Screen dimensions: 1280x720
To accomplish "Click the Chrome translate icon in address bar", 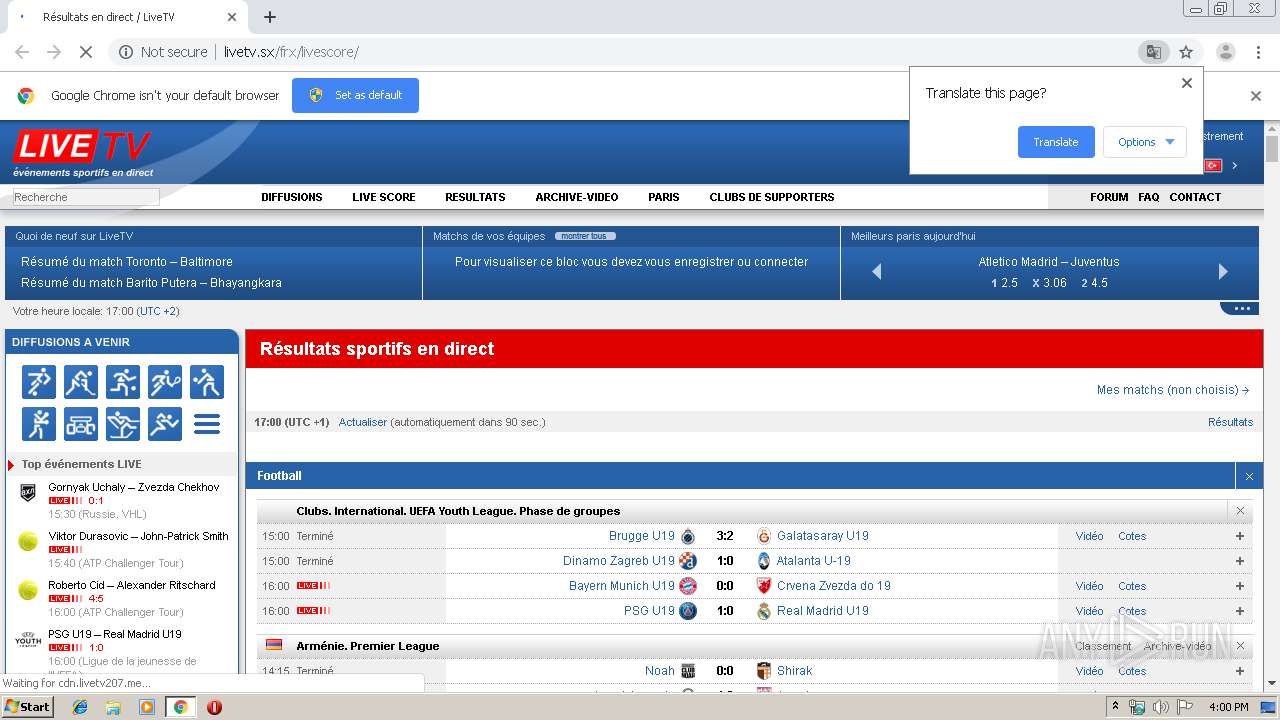I will click(1153, 52).
